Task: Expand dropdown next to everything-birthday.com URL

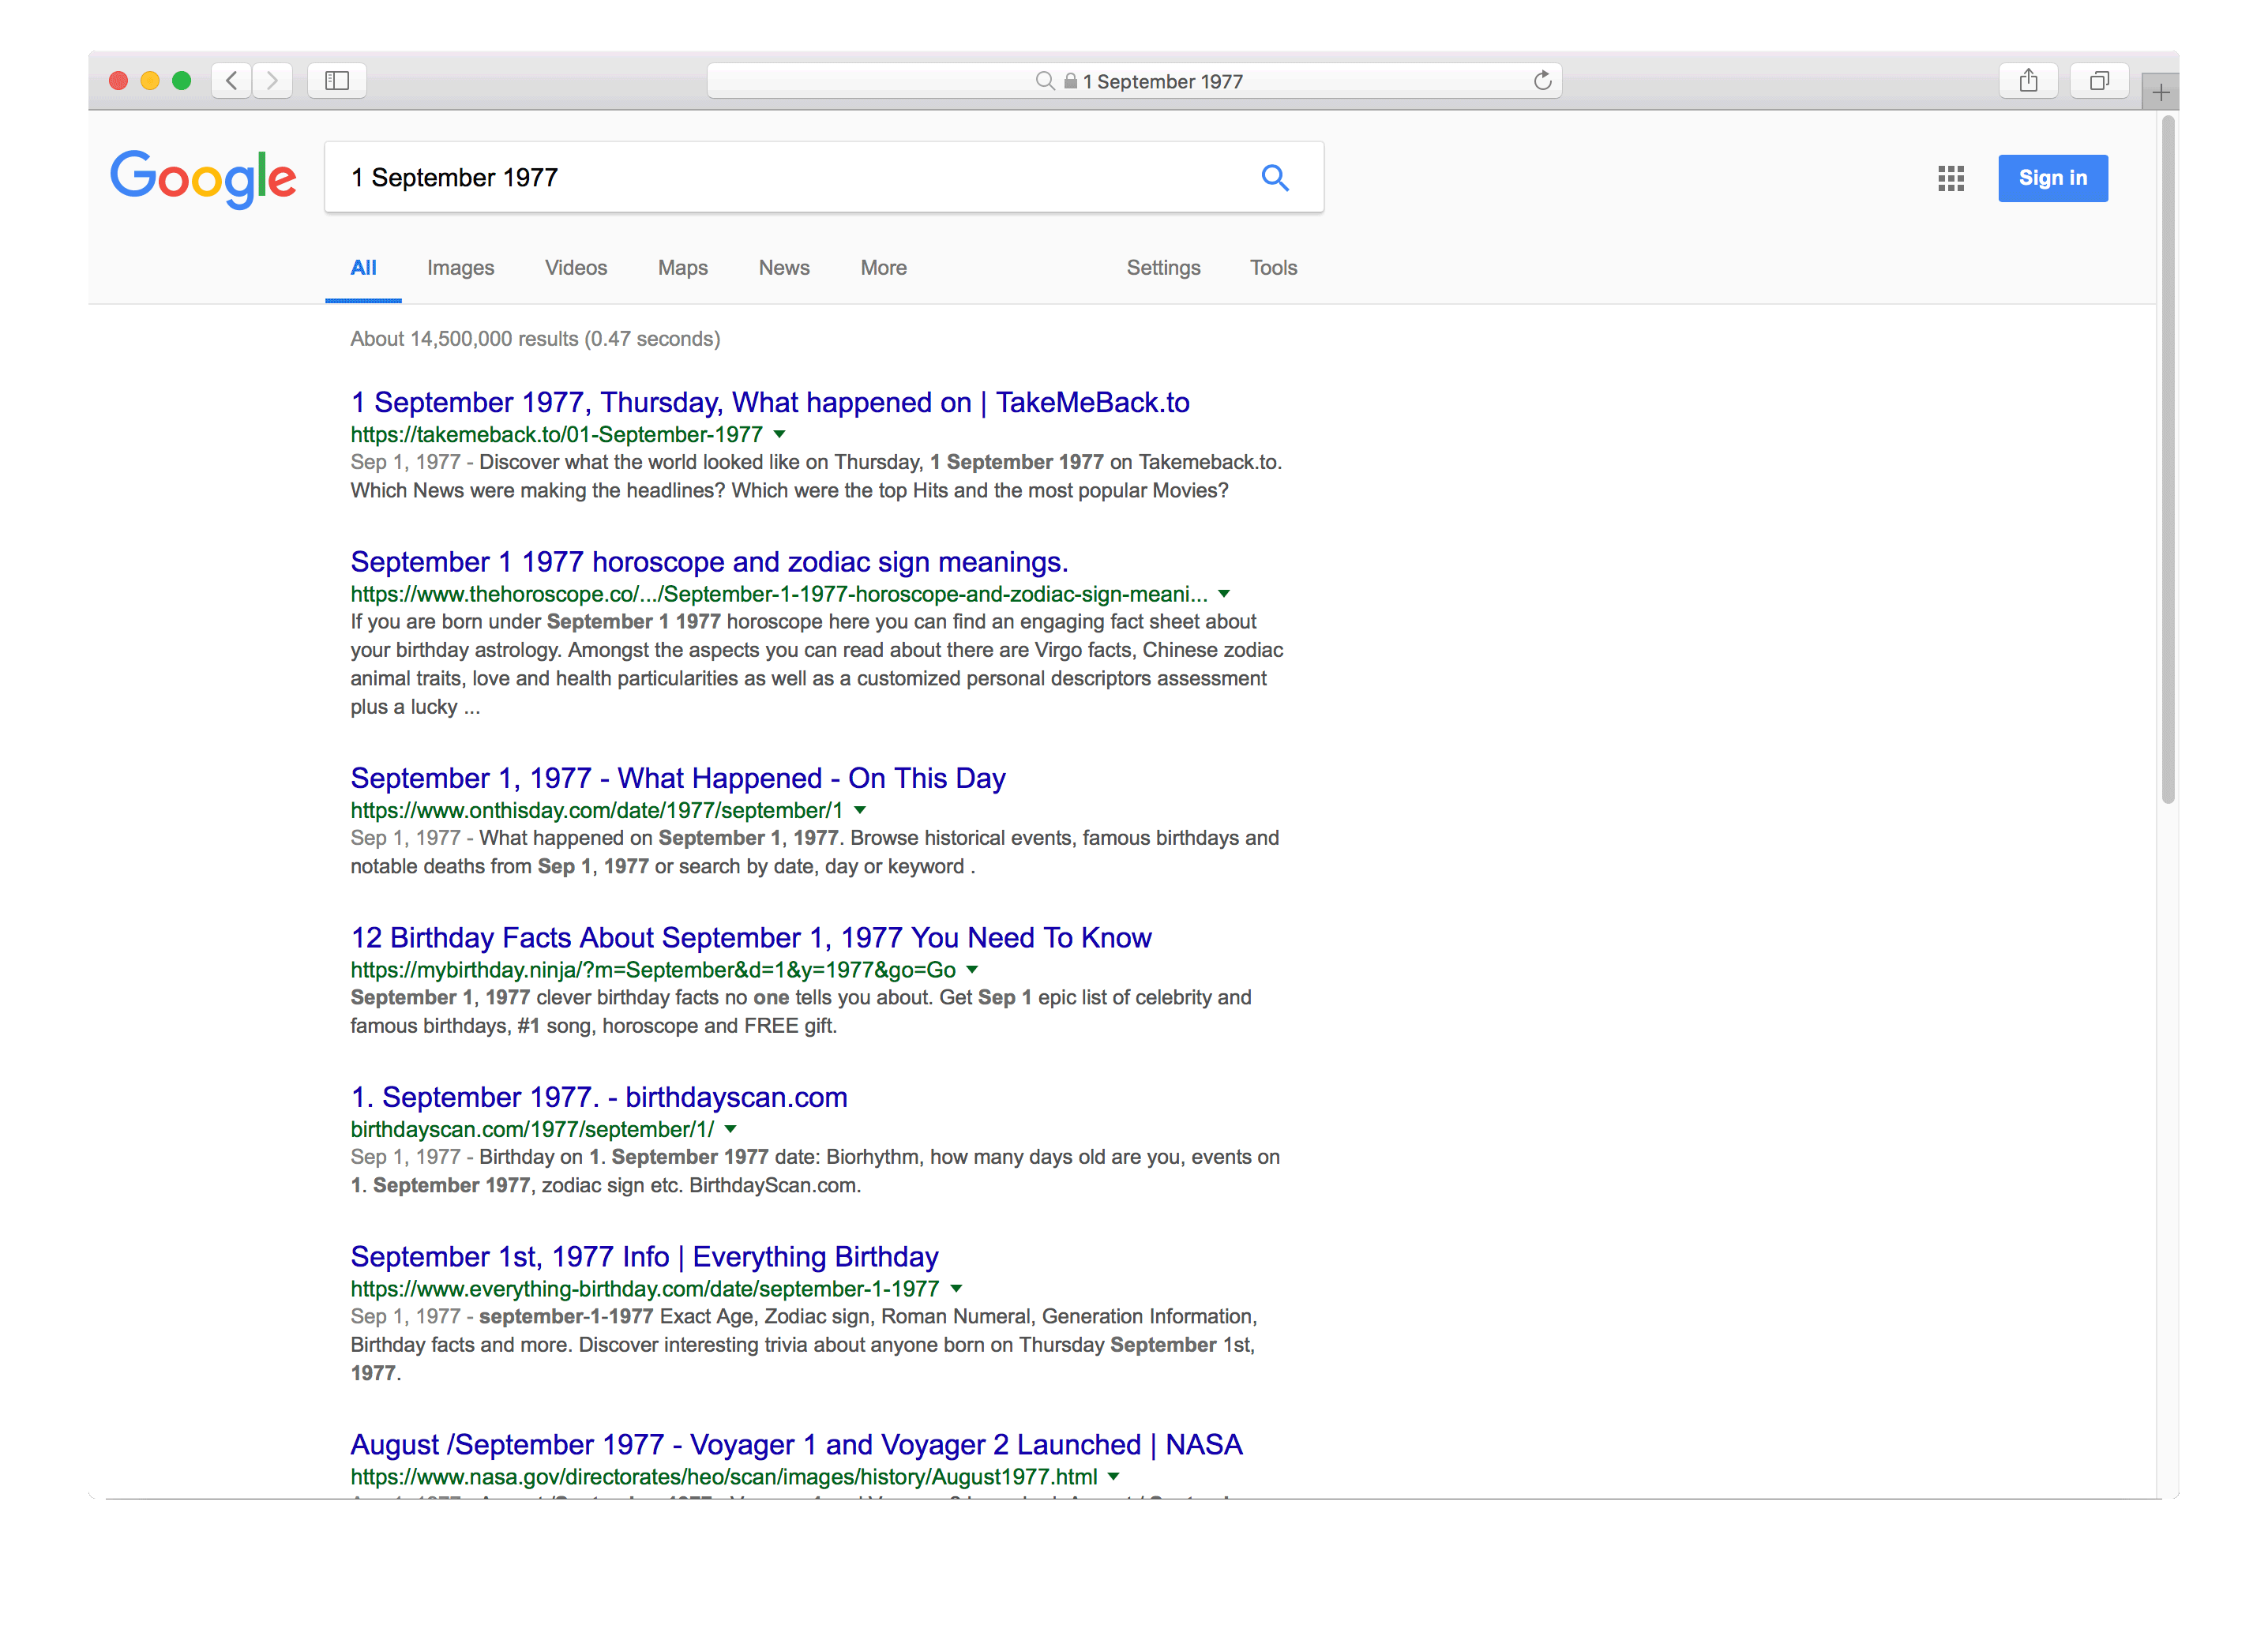Action: (x=955, y=1289)
